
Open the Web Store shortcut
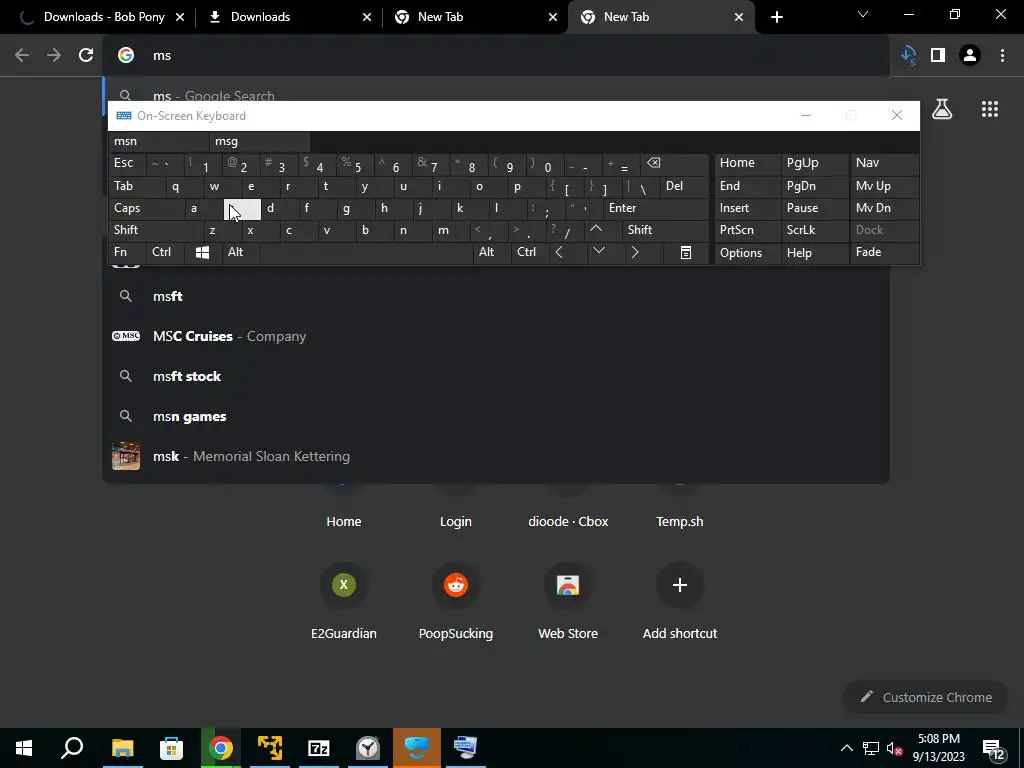(x=568, y=601)
